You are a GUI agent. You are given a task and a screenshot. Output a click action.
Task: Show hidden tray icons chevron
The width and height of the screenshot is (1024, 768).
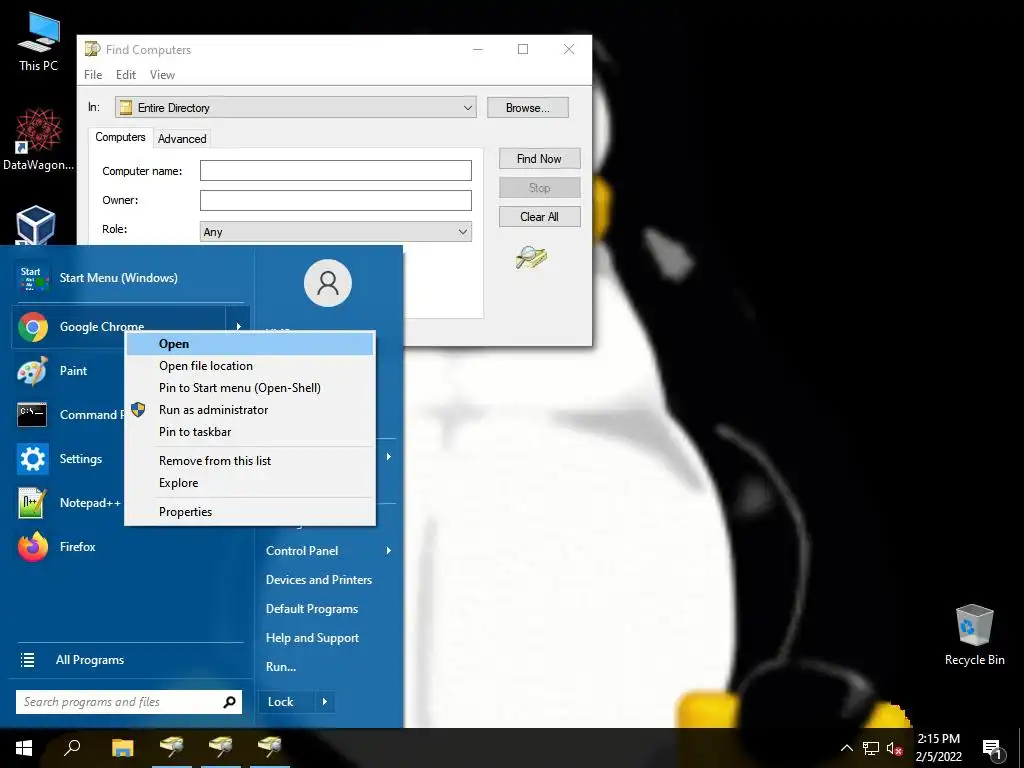pyautogui.click(x=846, y=748)
